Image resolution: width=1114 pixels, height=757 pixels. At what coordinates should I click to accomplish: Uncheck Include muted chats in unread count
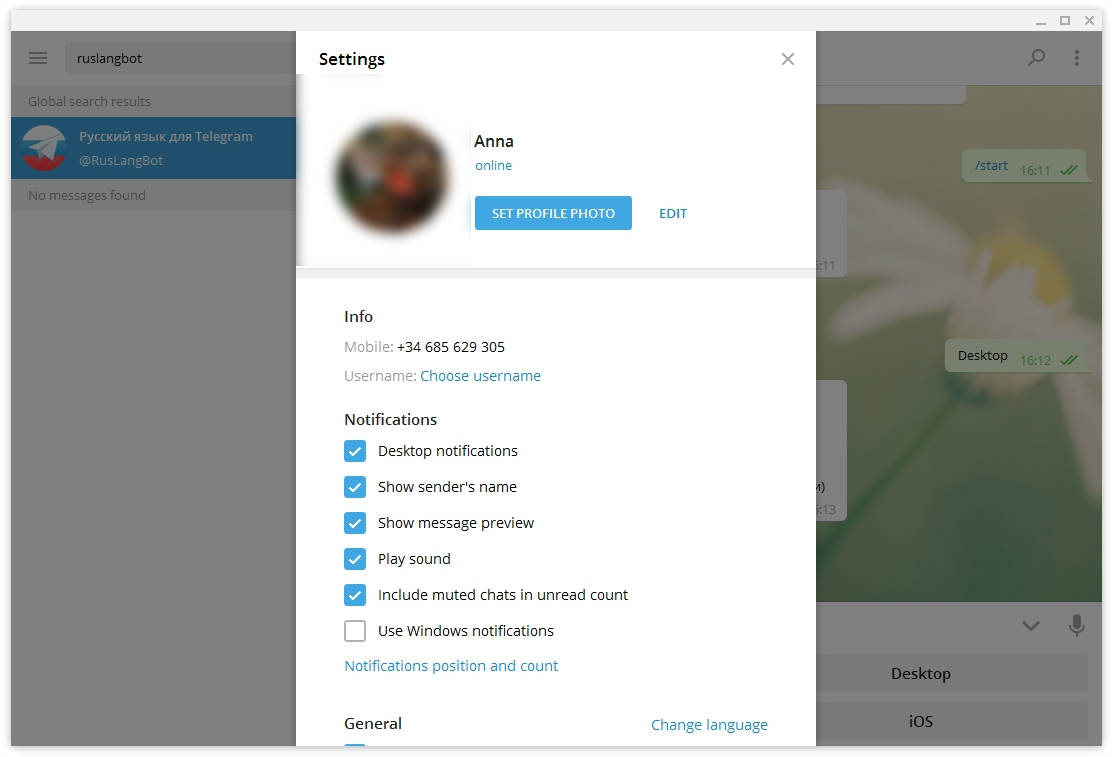(355, 595)
